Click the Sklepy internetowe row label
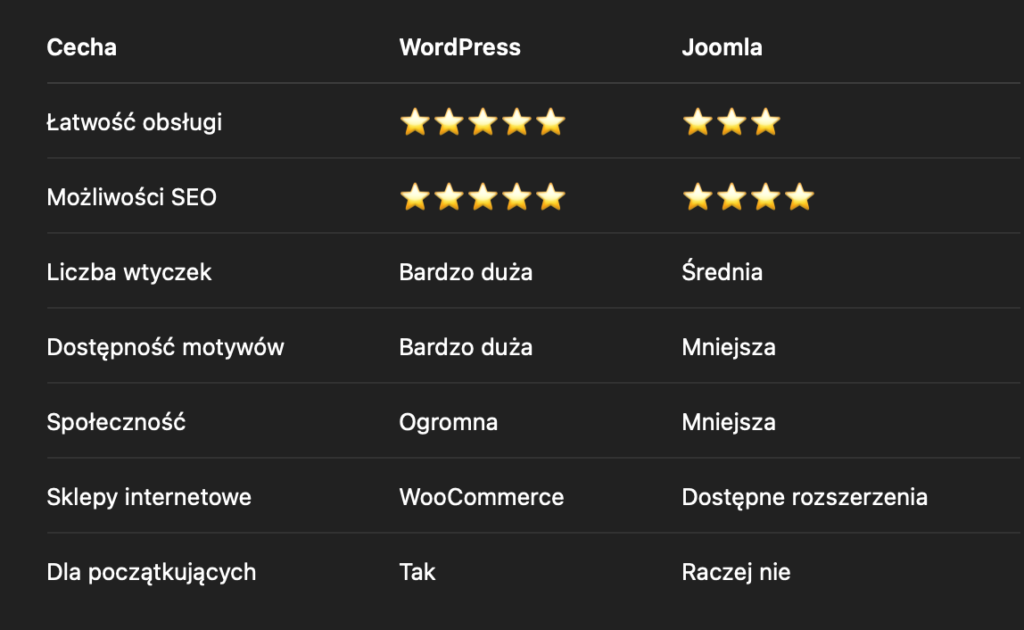Image resolution: width=1024 pixels, height=630 pixels. (149, 497)
